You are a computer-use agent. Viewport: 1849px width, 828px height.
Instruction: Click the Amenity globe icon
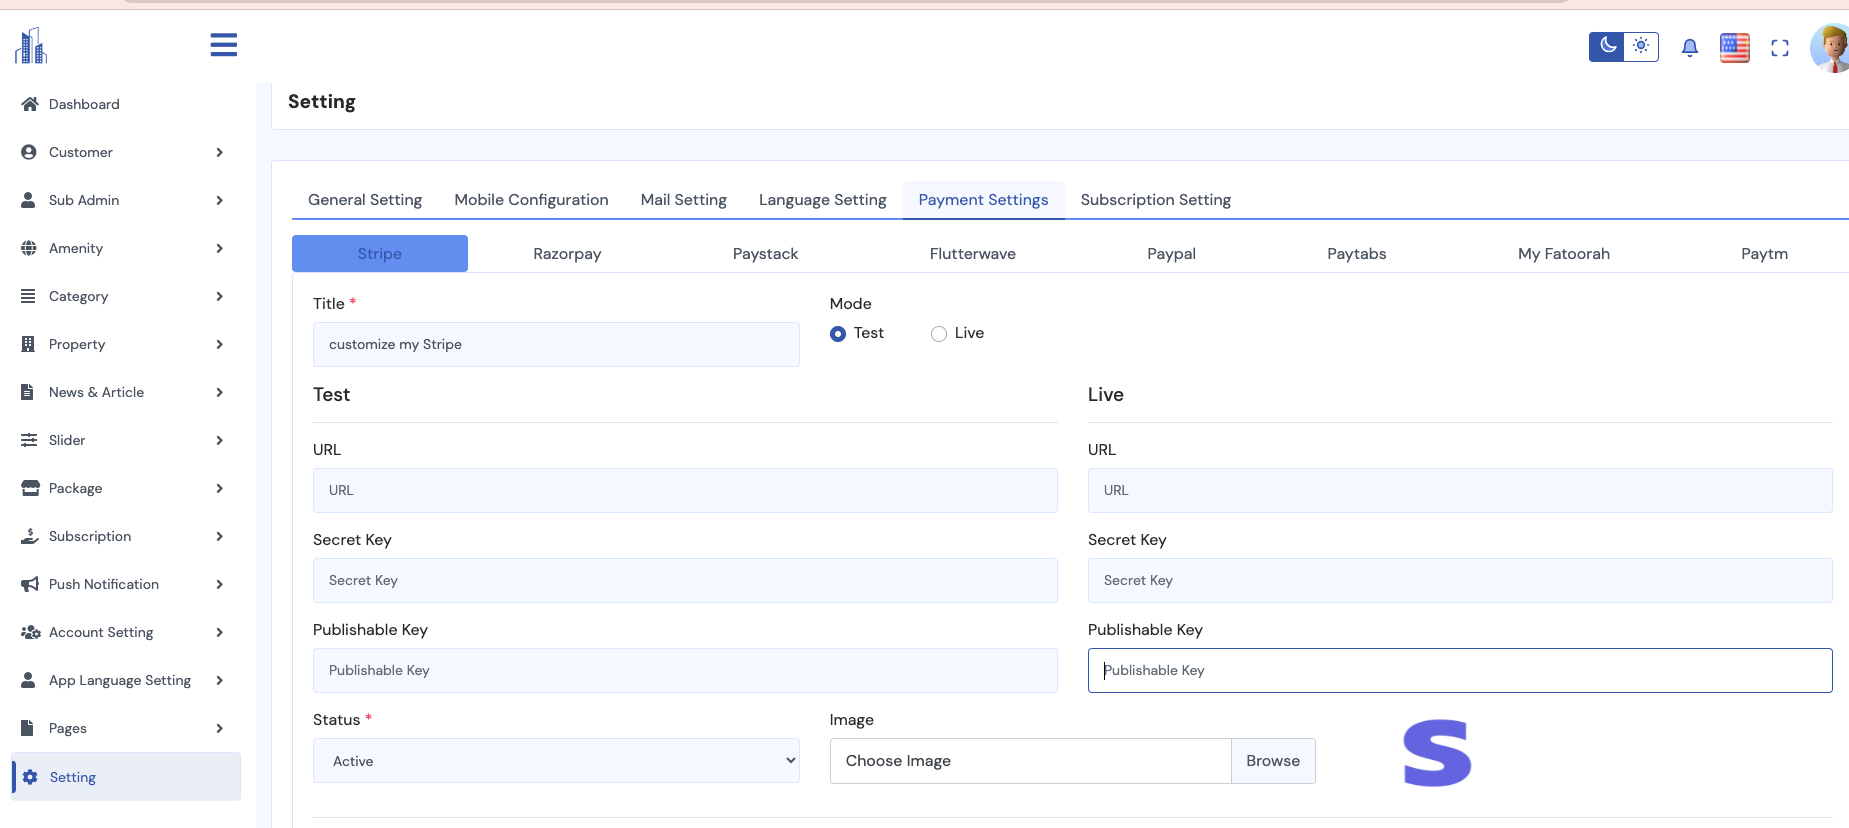[29, 248]
